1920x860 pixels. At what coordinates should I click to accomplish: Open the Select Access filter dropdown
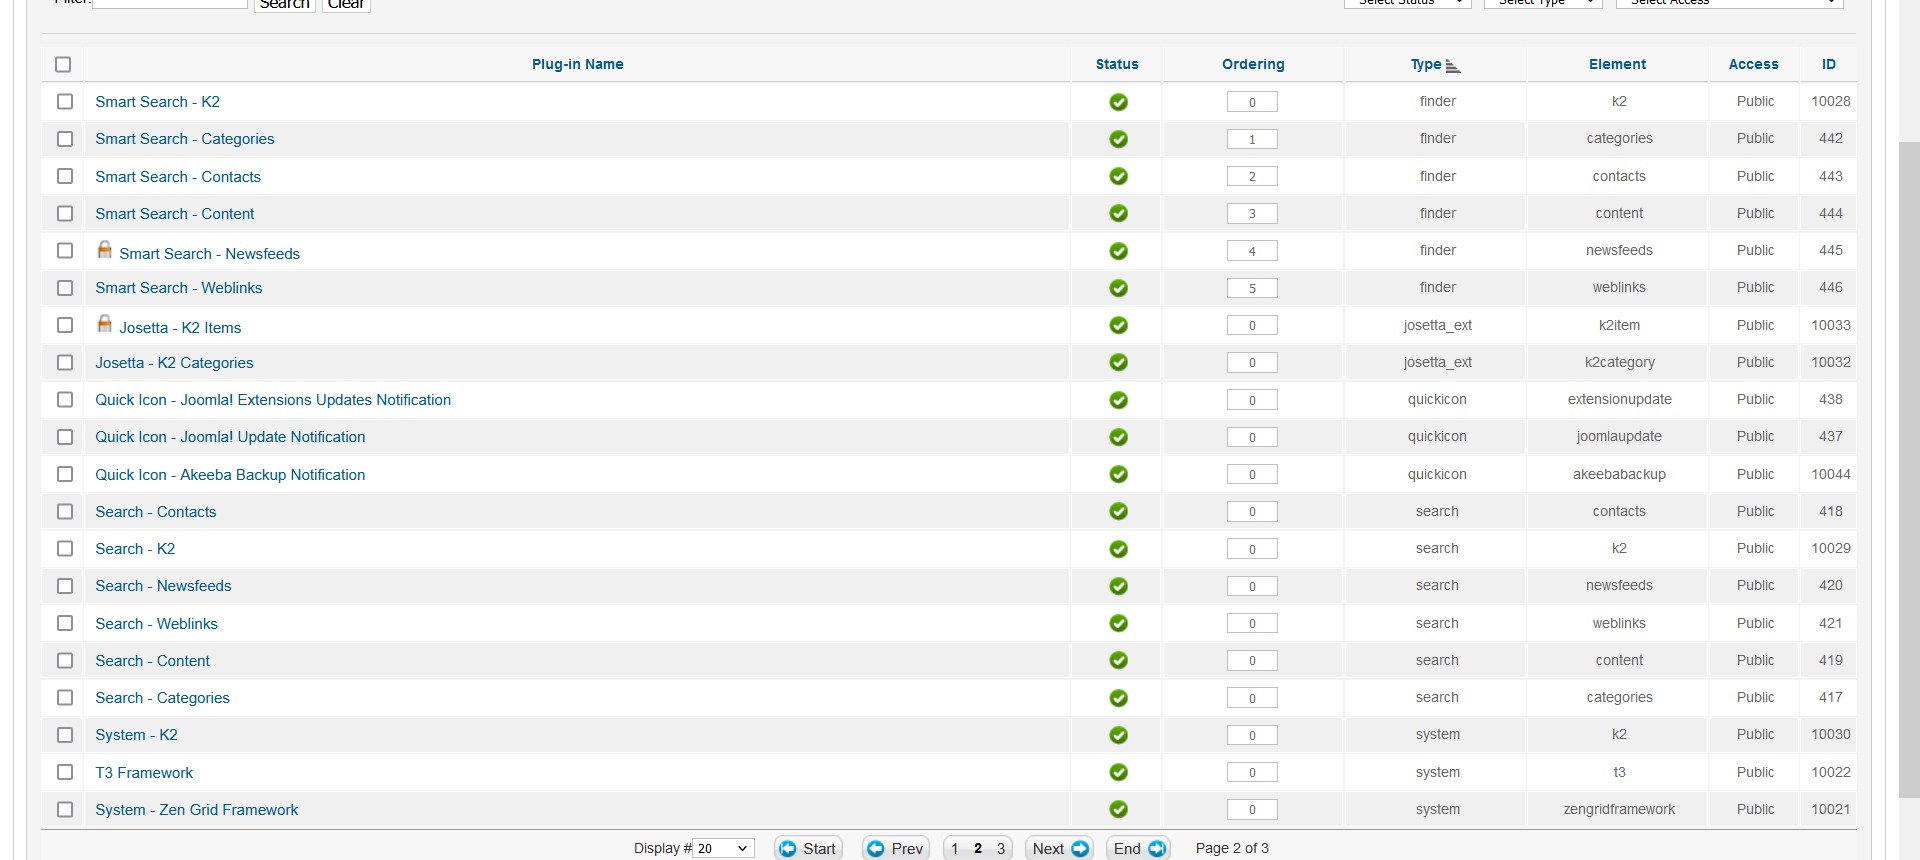[1729, 3]
